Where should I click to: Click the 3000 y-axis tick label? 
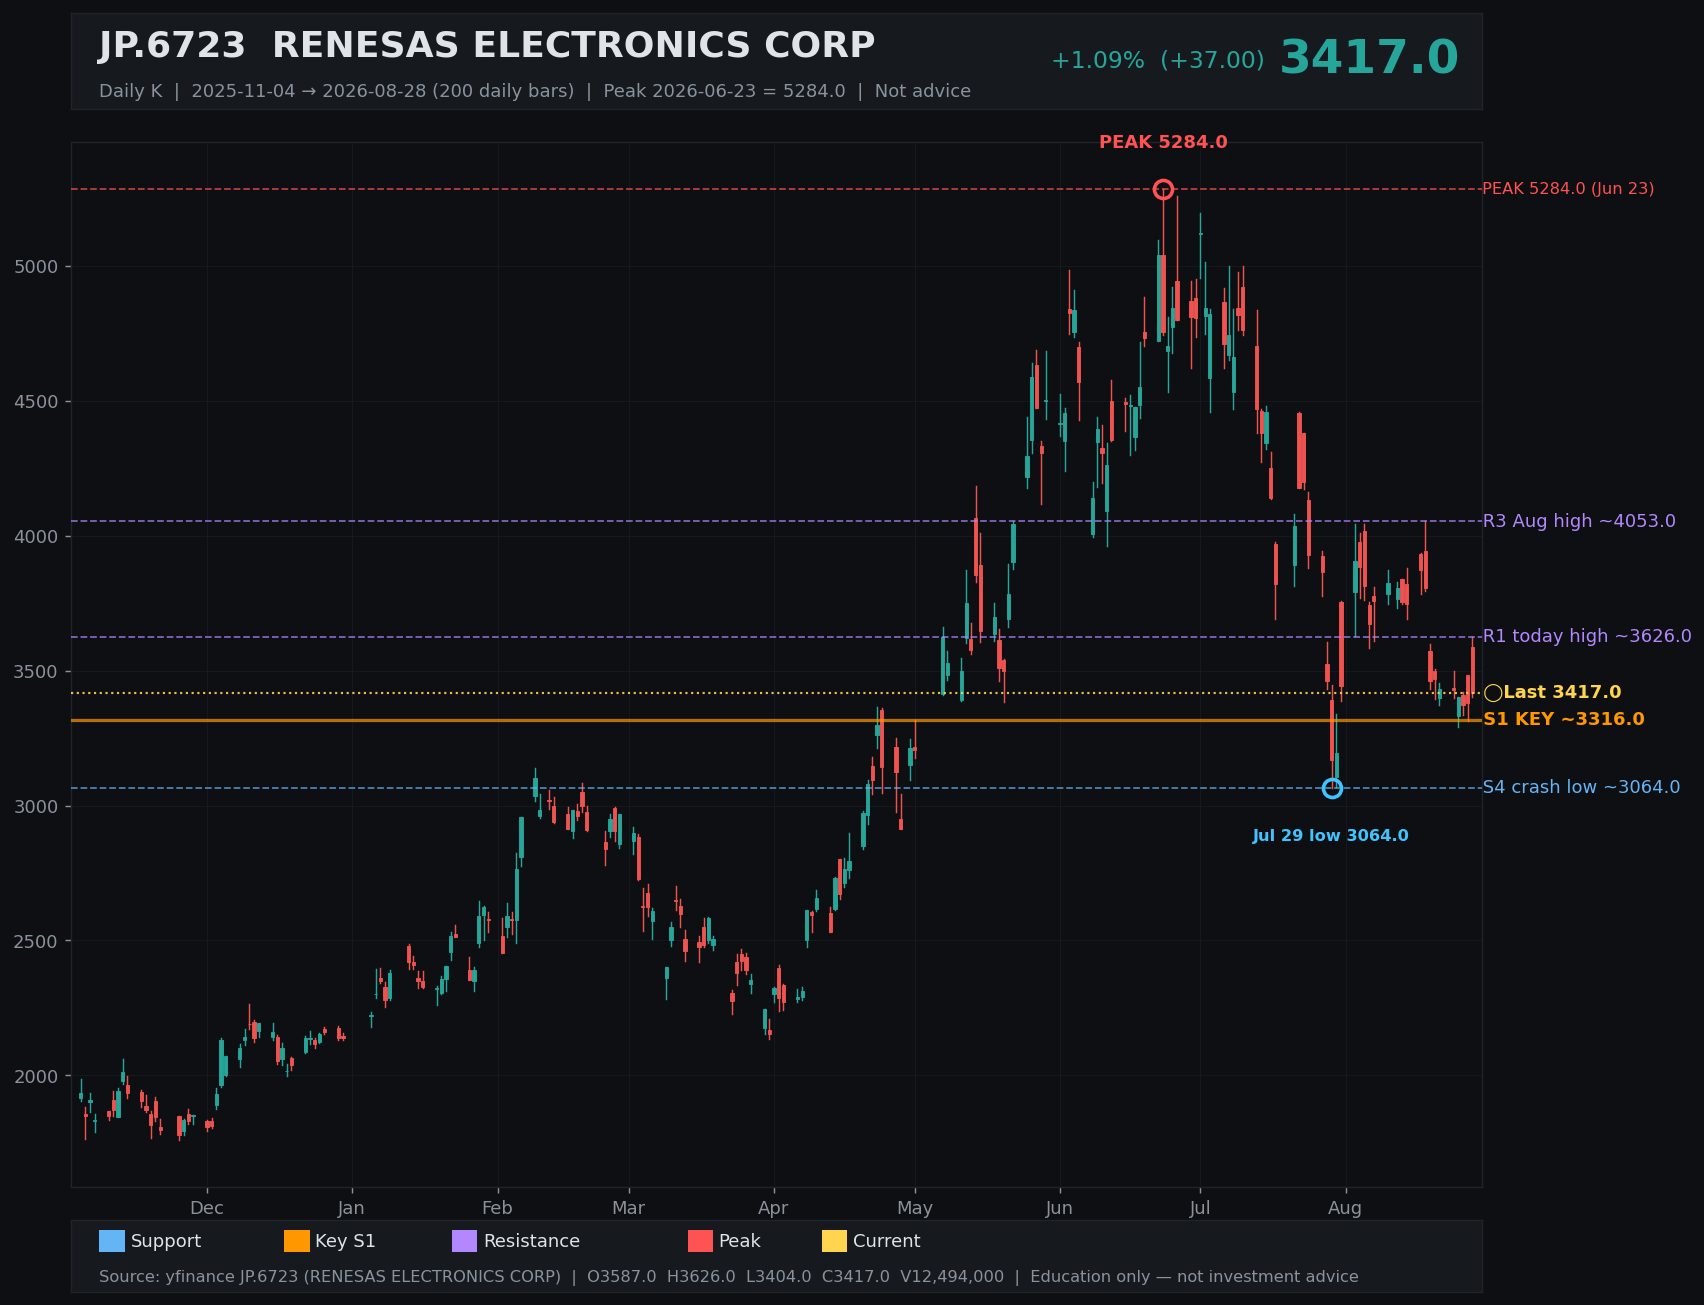pos(37,807)
